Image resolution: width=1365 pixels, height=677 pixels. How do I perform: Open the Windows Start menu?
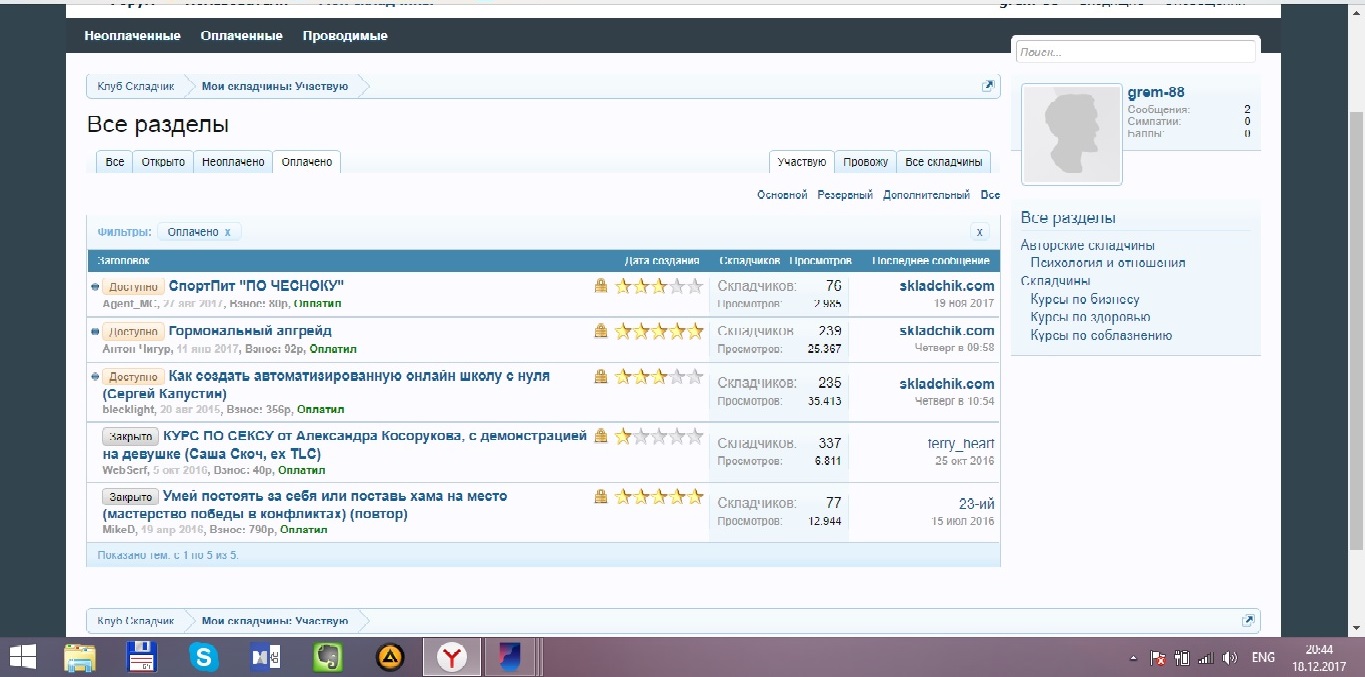point(22,657)
